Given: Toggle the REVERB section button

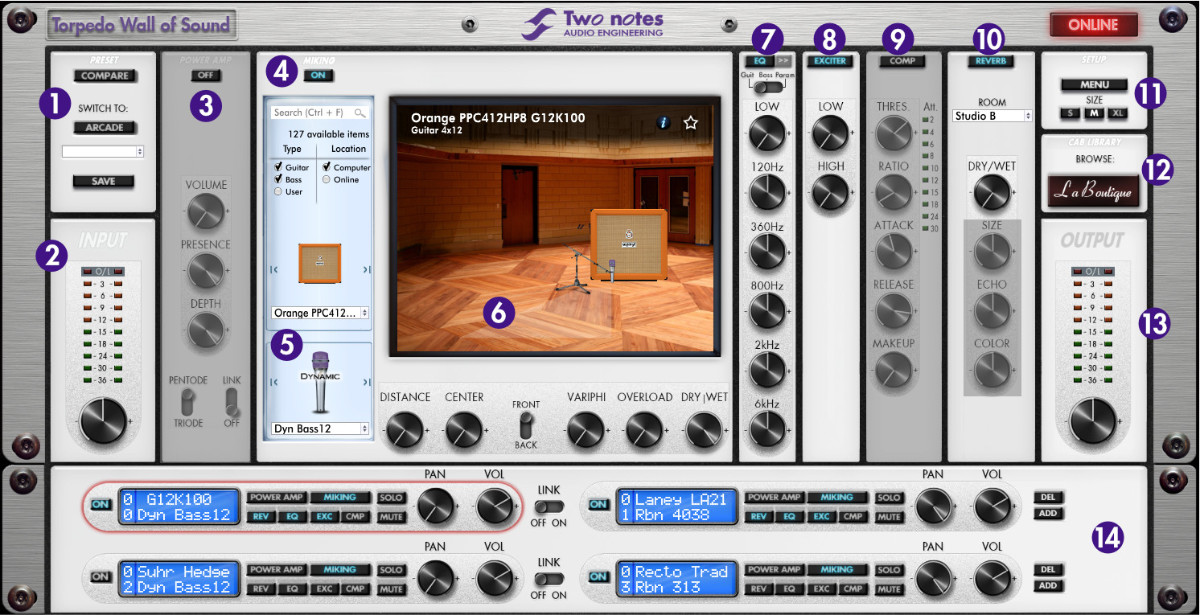Looking at the screenshot, I should [991, 61].
